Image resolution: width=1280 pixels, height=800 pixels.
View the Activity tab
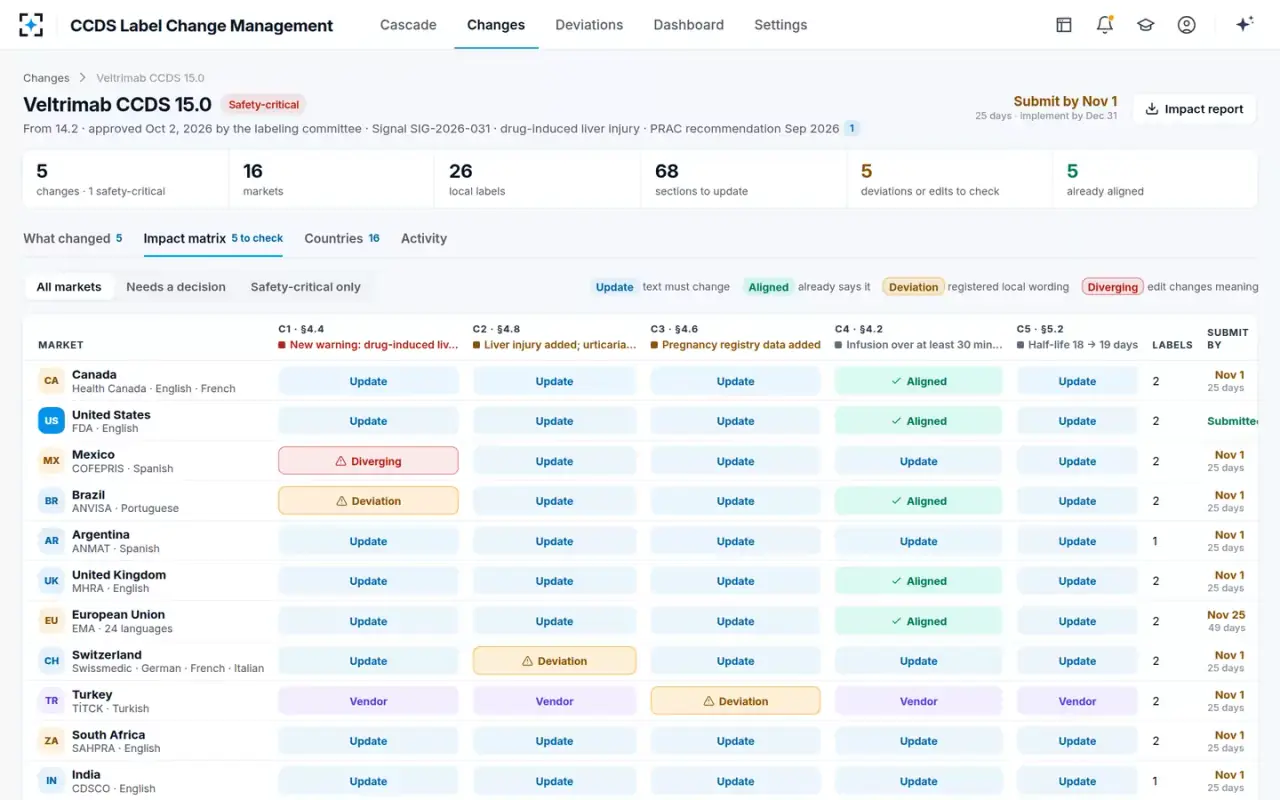[x=424, y=239]
